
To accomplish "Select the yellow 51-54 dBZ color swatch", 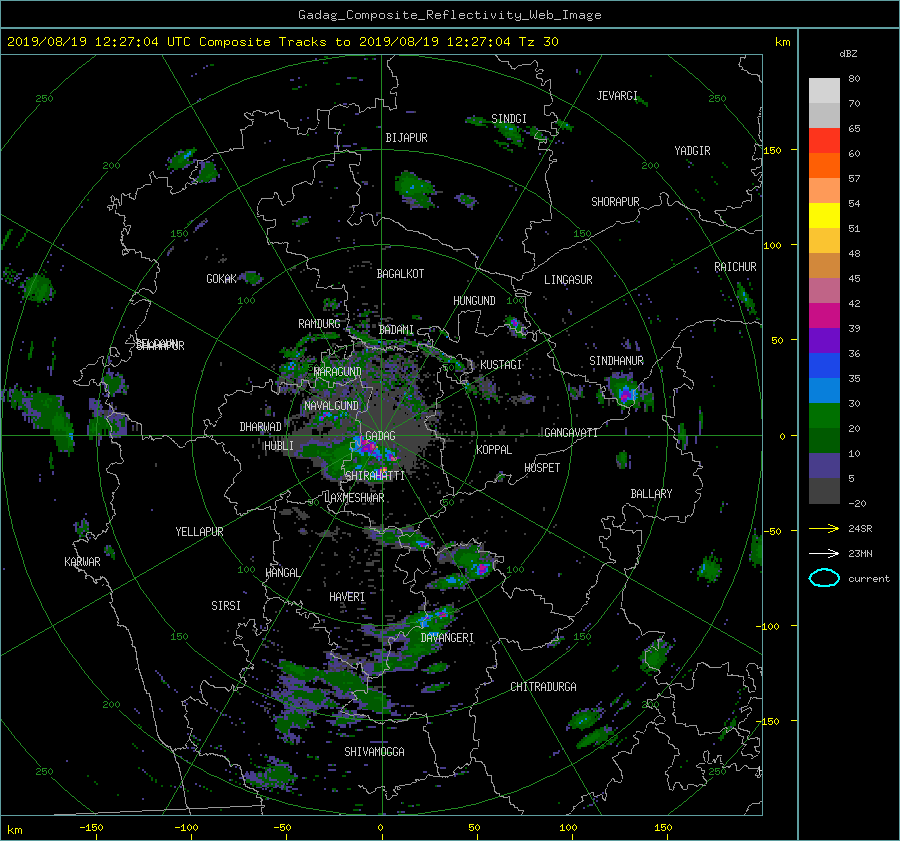I will pyautogui.click(x=824, y=216).
